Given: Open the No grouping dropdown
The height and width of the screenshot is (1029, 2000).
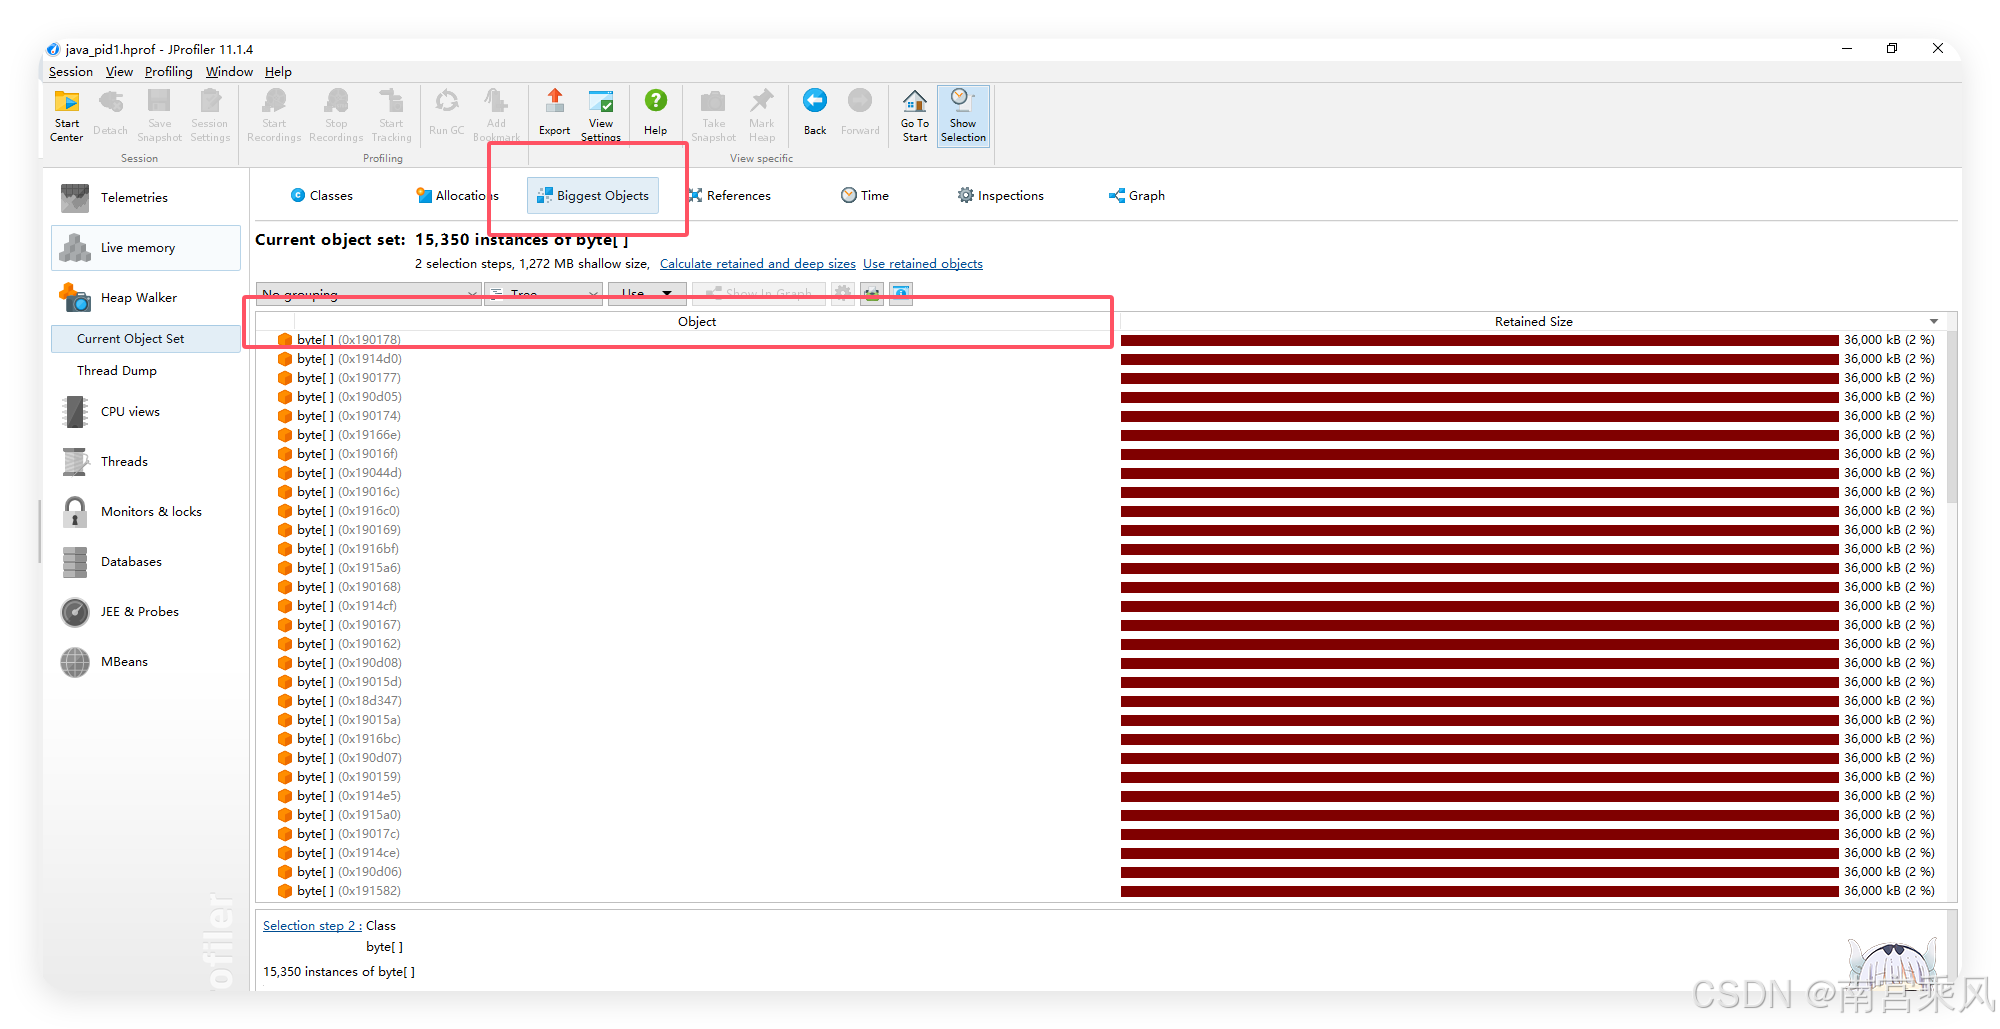Looking at the screenshot, I should point(367,293).
